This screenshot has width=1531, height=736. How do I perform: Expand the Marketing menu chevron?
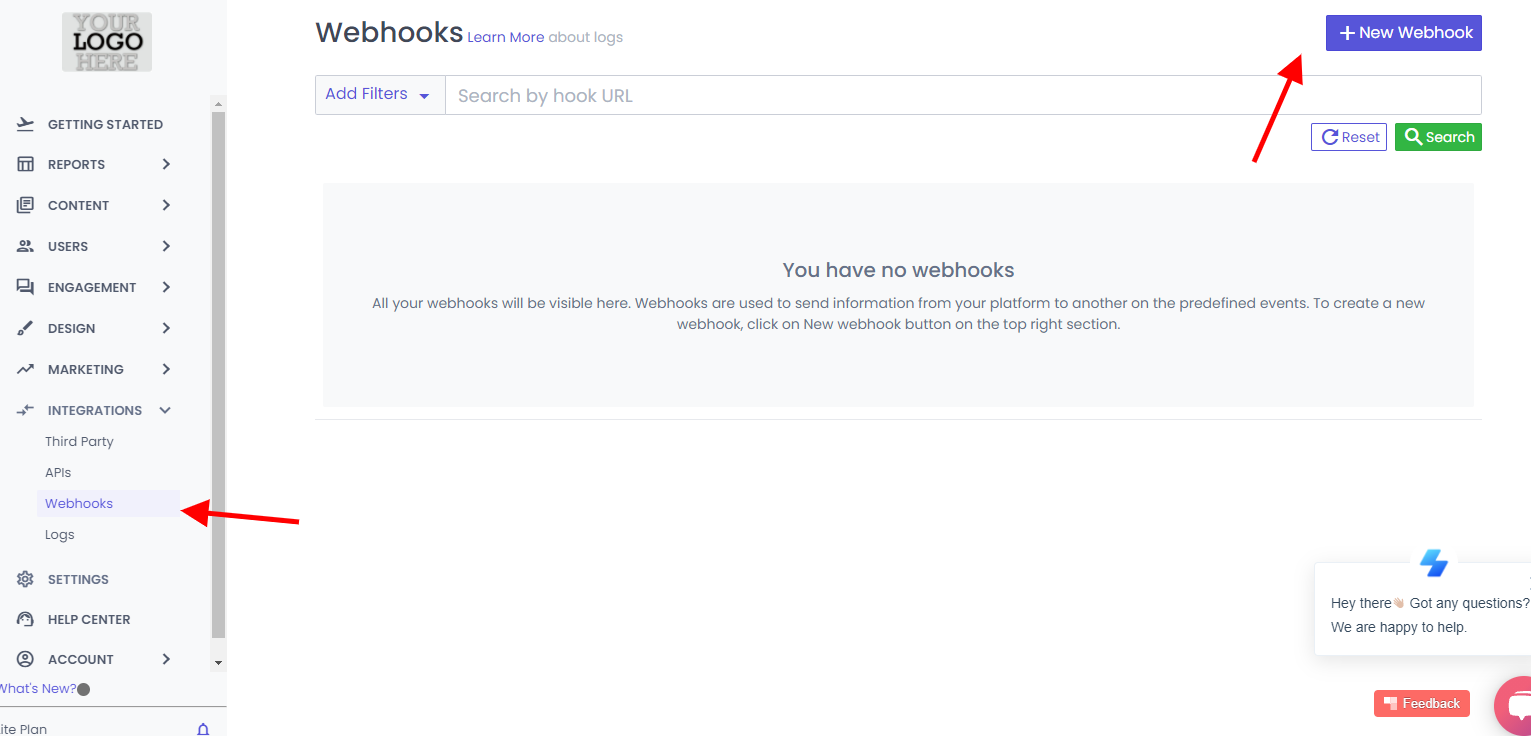(x=166, y=369)
